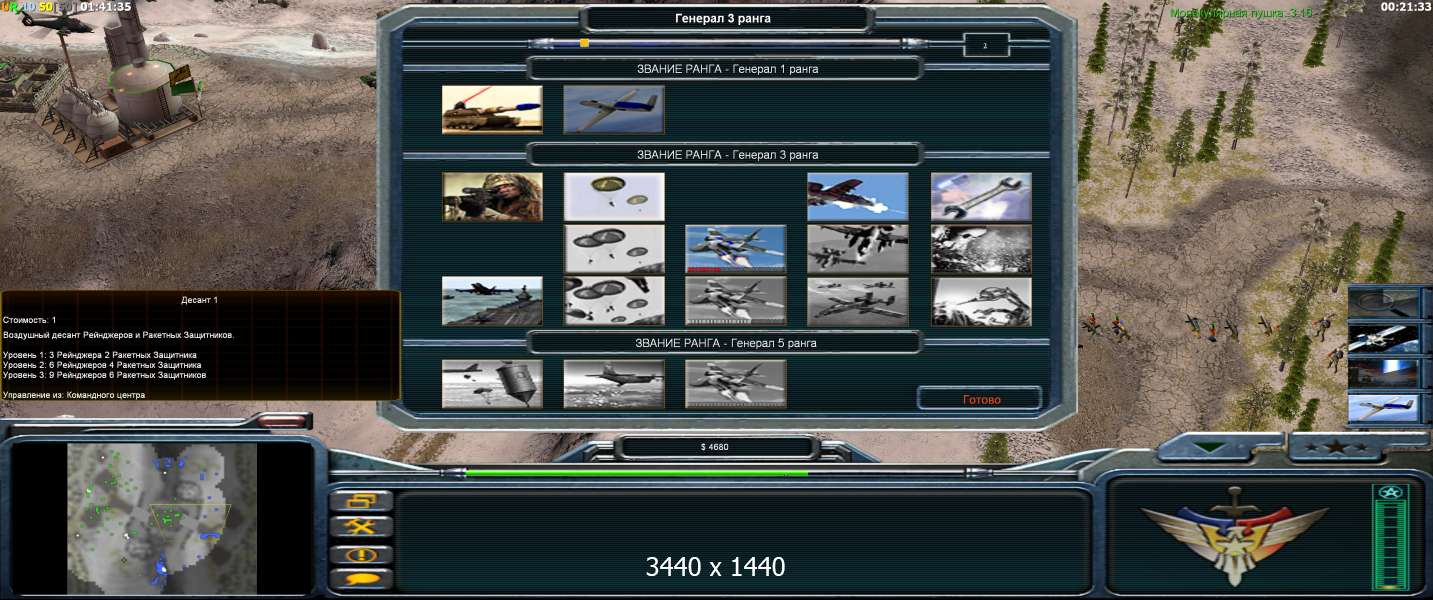Pick the aircraft carrier power icon
1433x600 pixels.
point(492,301)
